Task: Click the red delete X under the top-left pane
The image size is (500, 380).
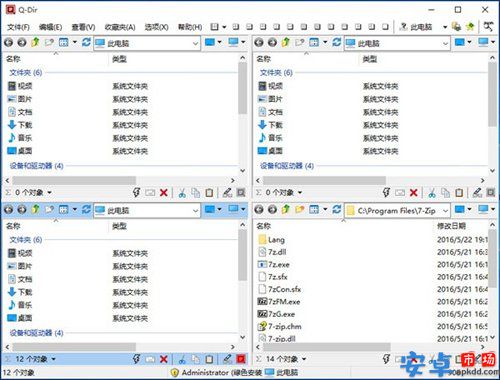Action: pyautogui.click(x=164, y=192)
